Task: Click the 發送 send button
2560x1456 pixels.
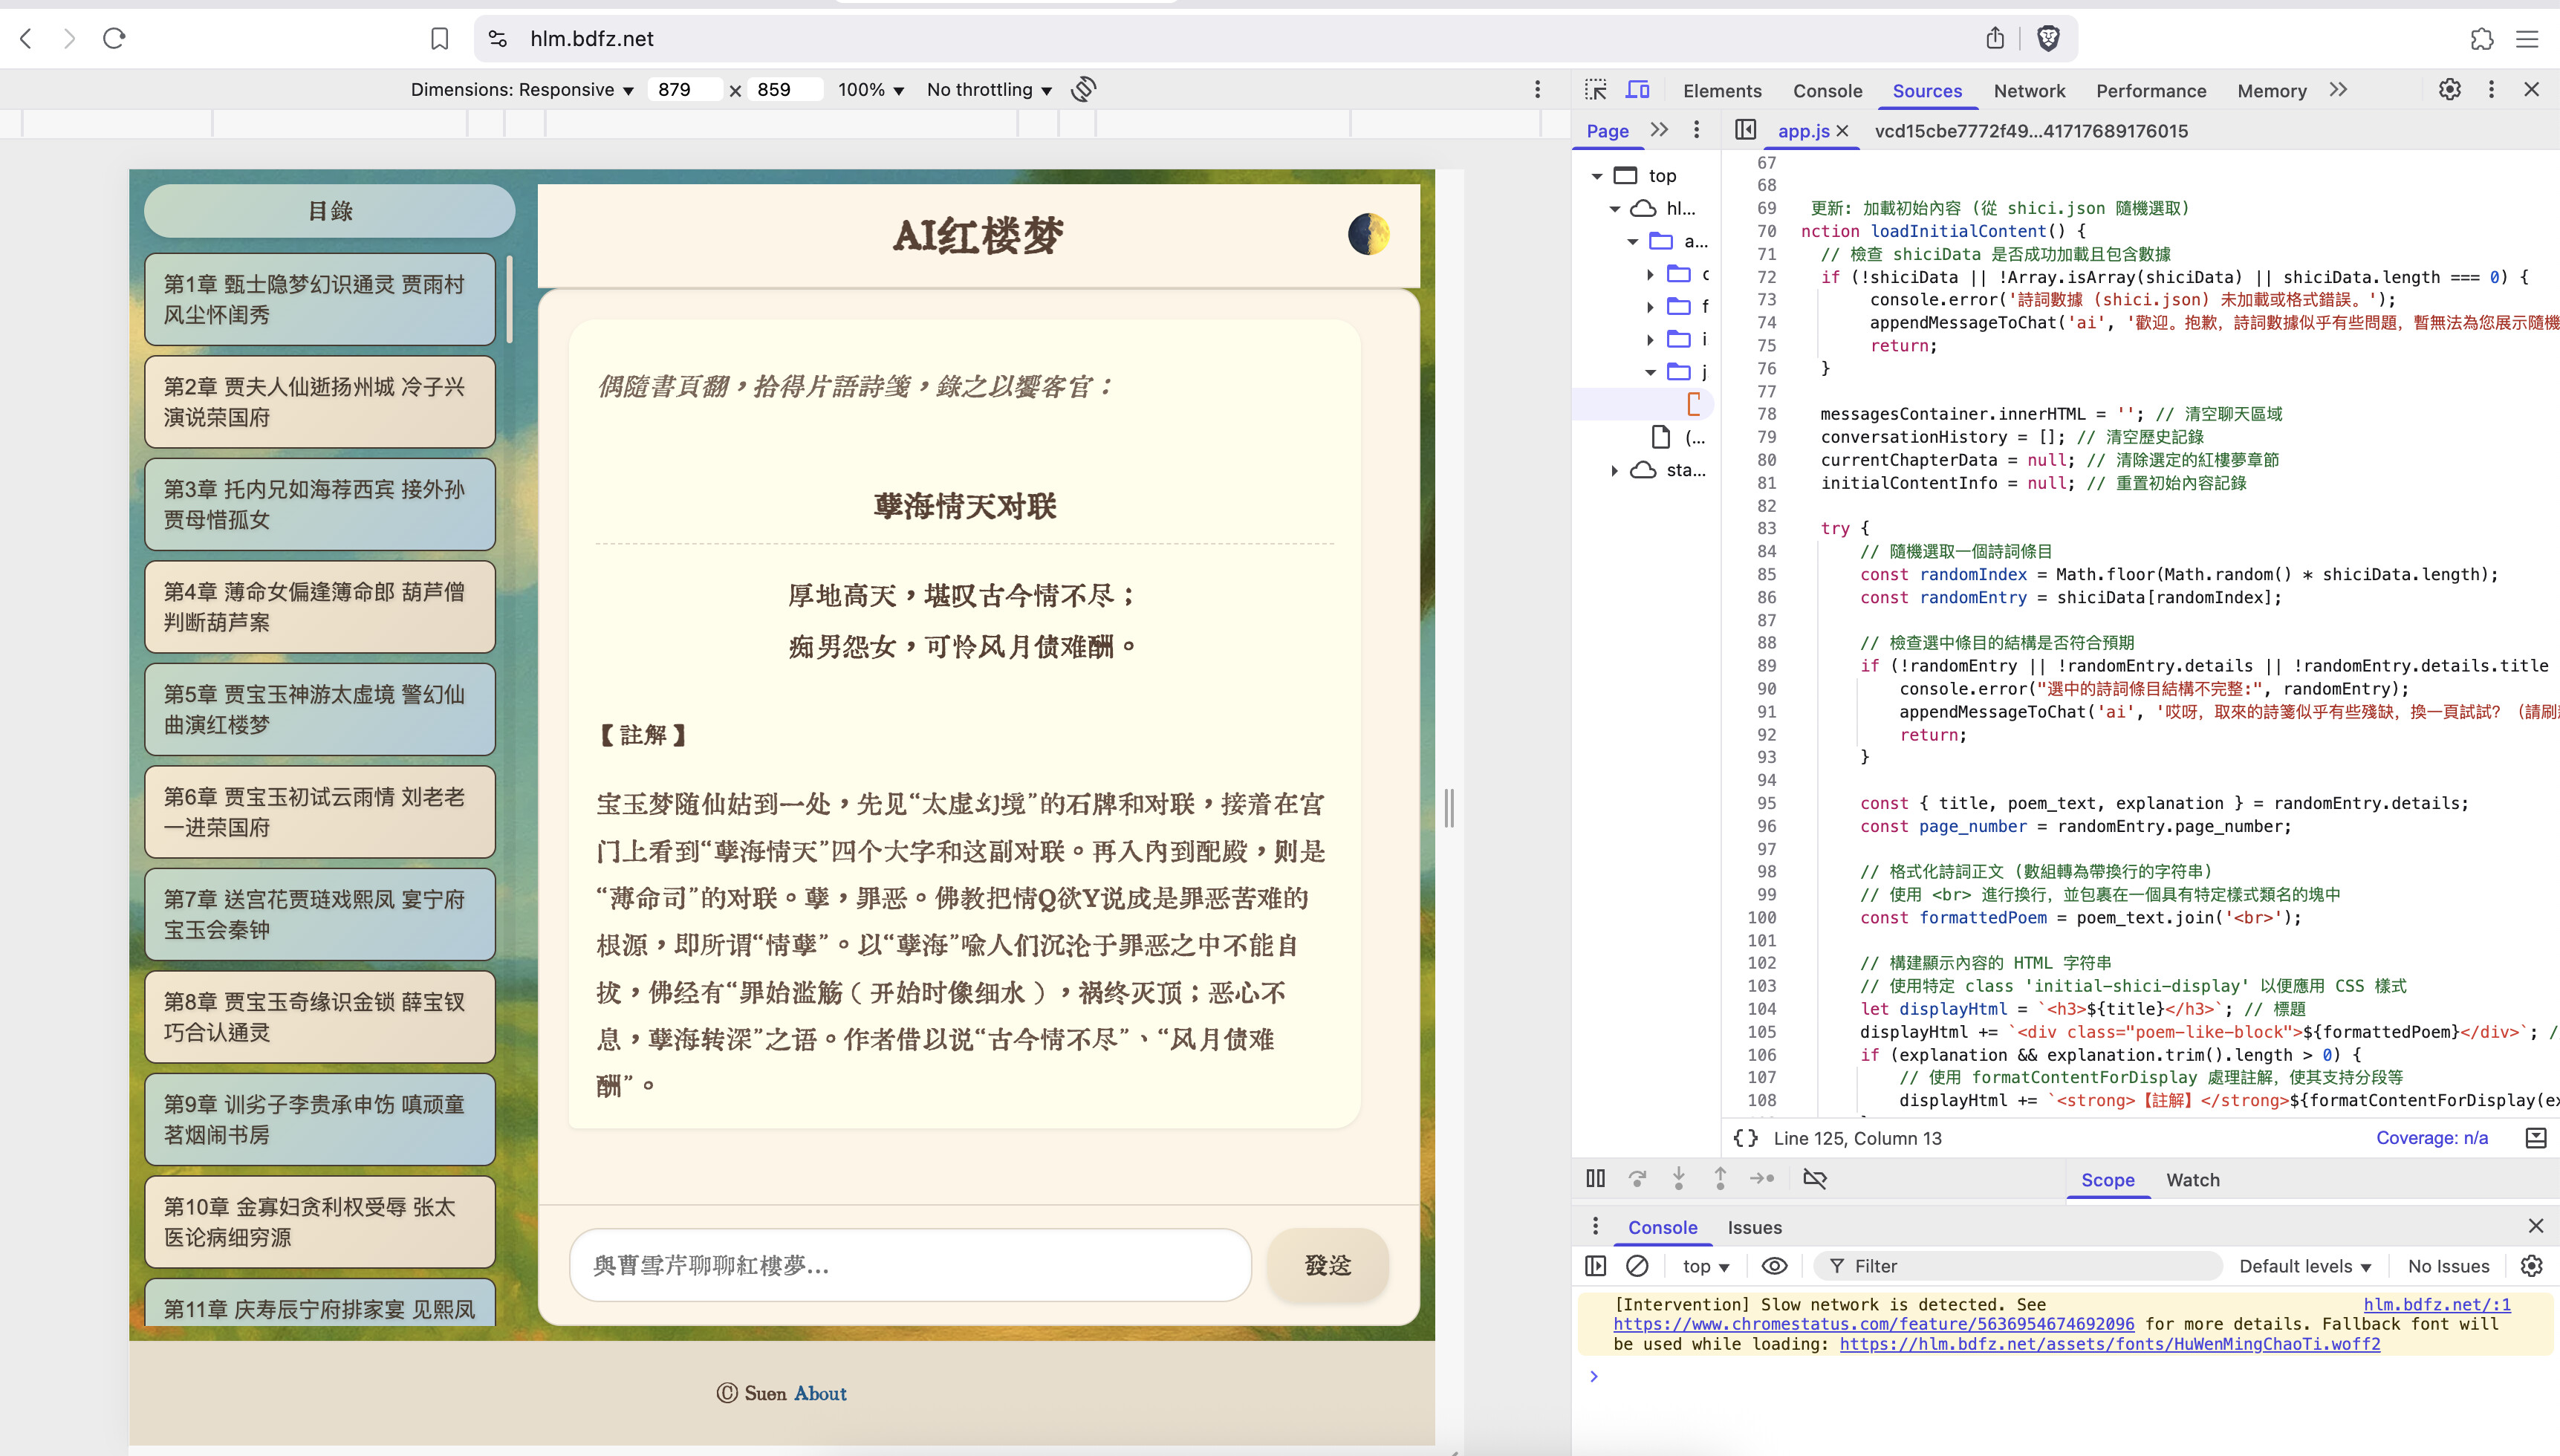Action: pos(1327,1265)
